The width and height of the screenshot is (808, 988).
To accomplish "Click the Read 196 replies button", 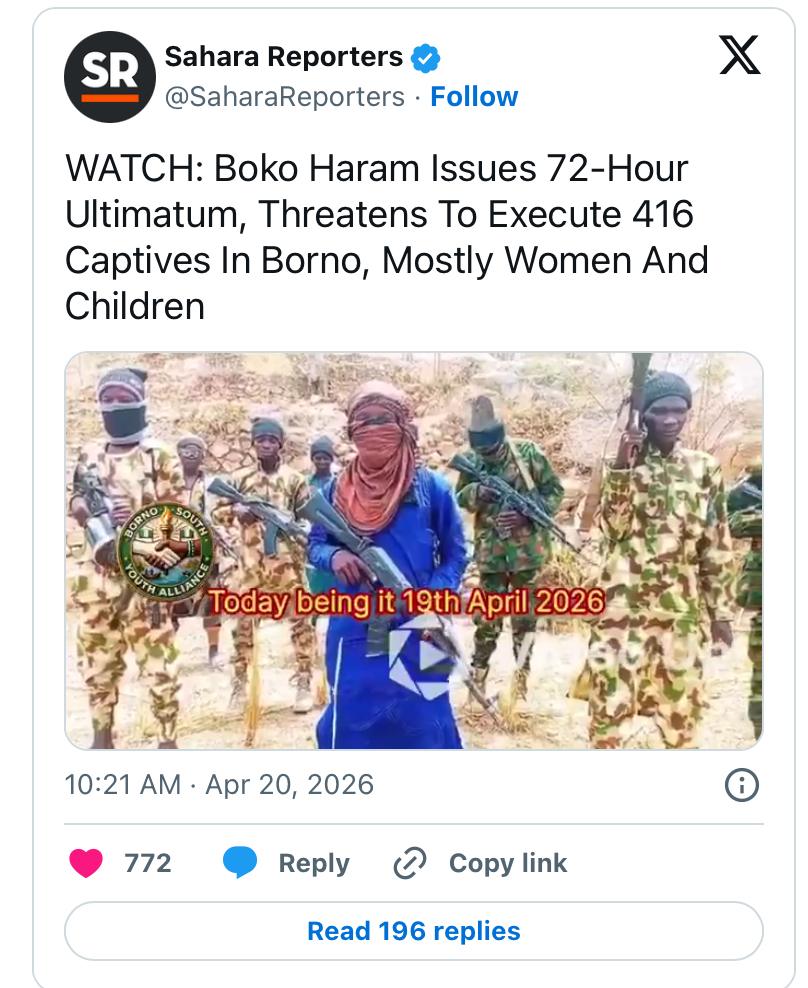I will coord(413,931).
